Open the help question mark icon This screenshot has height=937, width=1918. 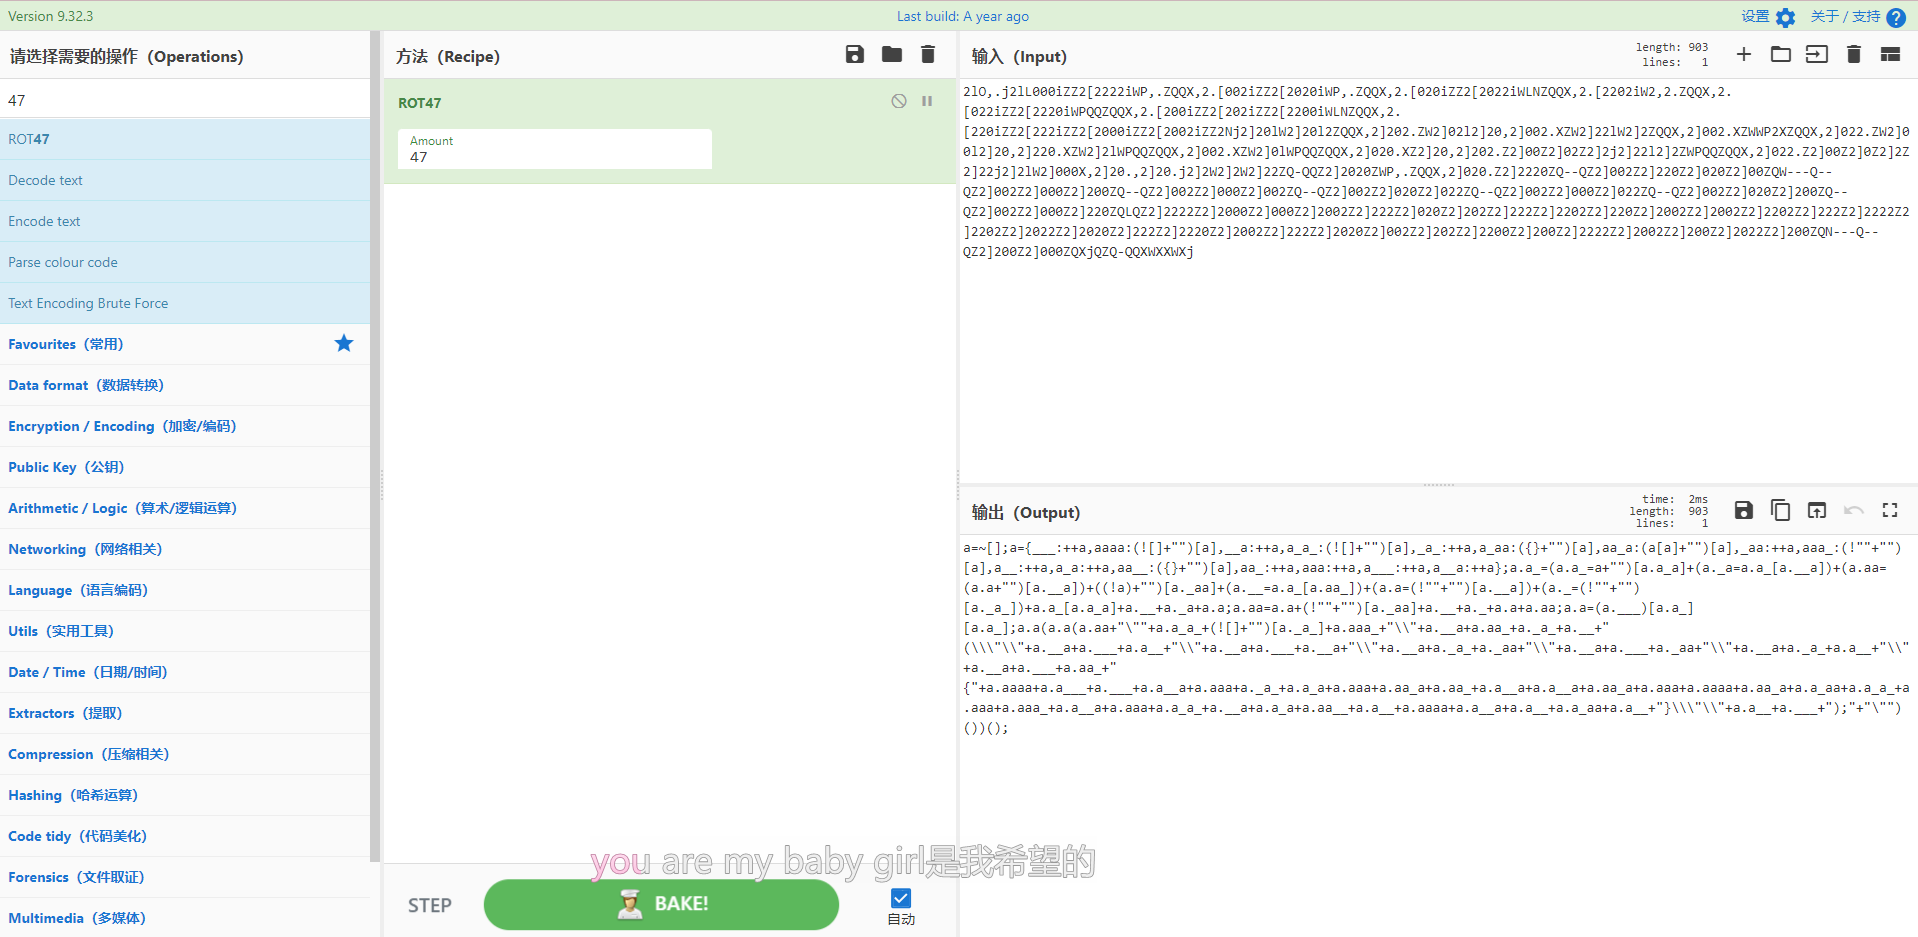pos(1896,17)
